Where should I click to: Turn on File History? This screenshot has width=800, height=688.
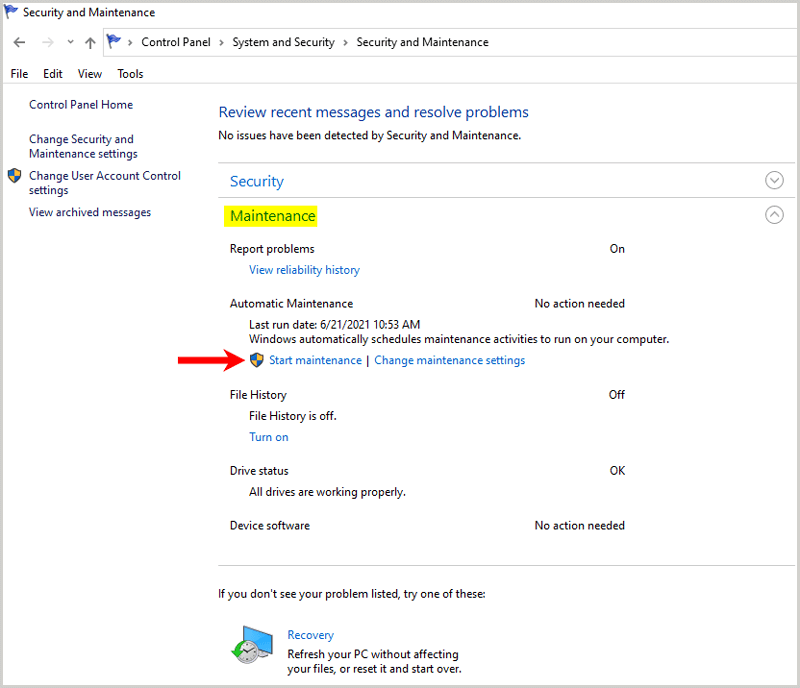tap(268, 437)
